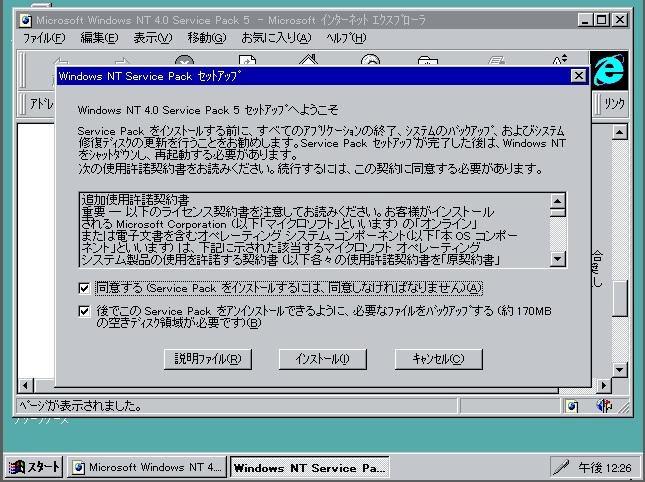
Task: Open the お気に入り(A) menu
Action: [276, 38]
